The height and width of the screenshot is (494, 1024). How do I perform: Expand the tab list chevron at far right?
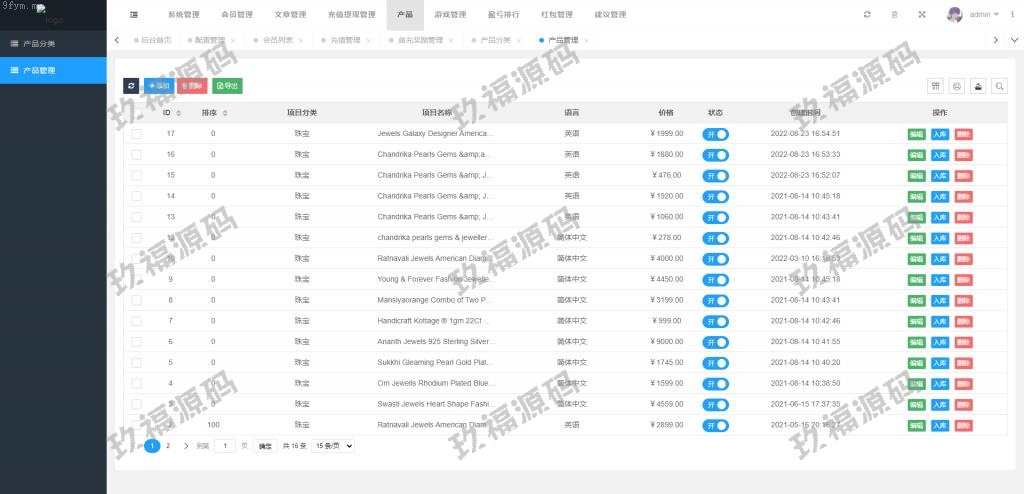point(1014,40)
